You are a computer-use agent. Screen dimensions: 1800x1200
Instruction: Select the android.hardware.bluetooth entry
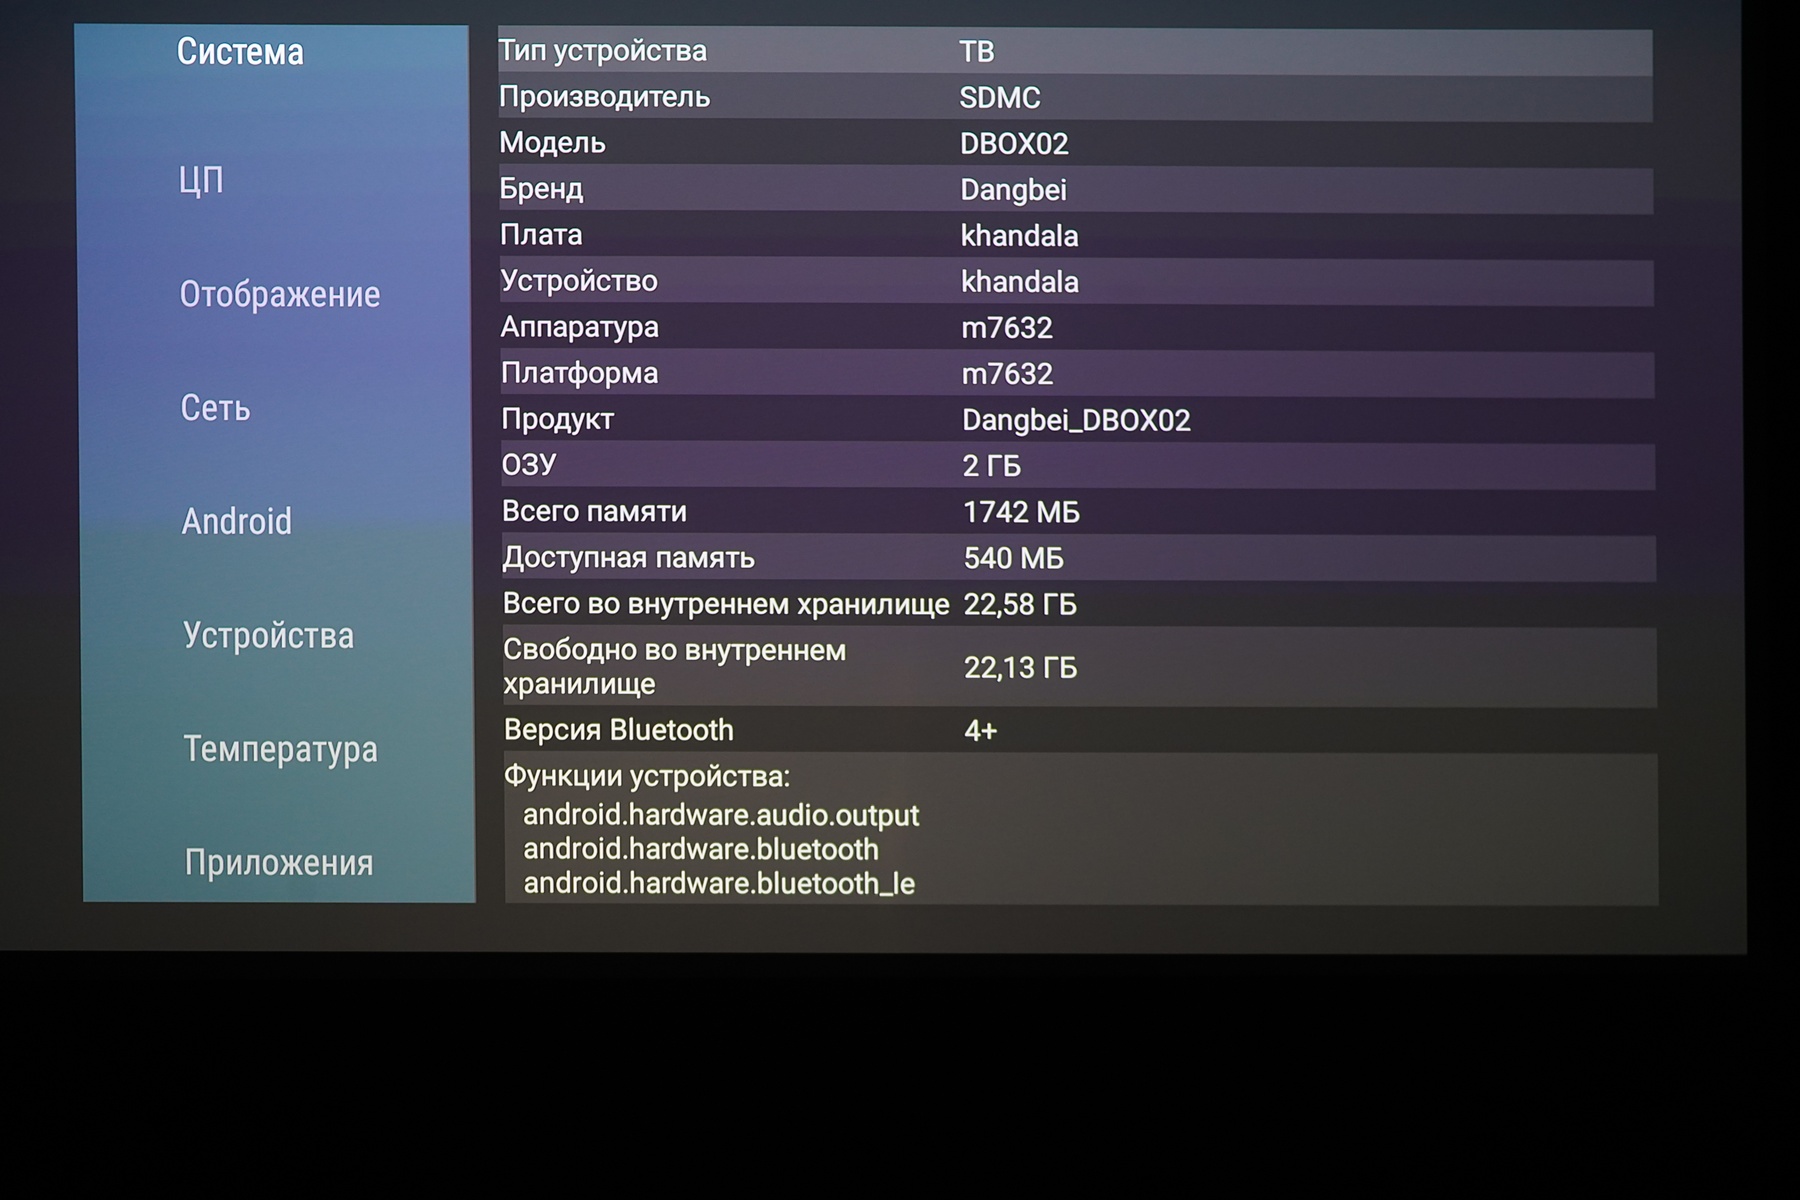click(701, 849)
